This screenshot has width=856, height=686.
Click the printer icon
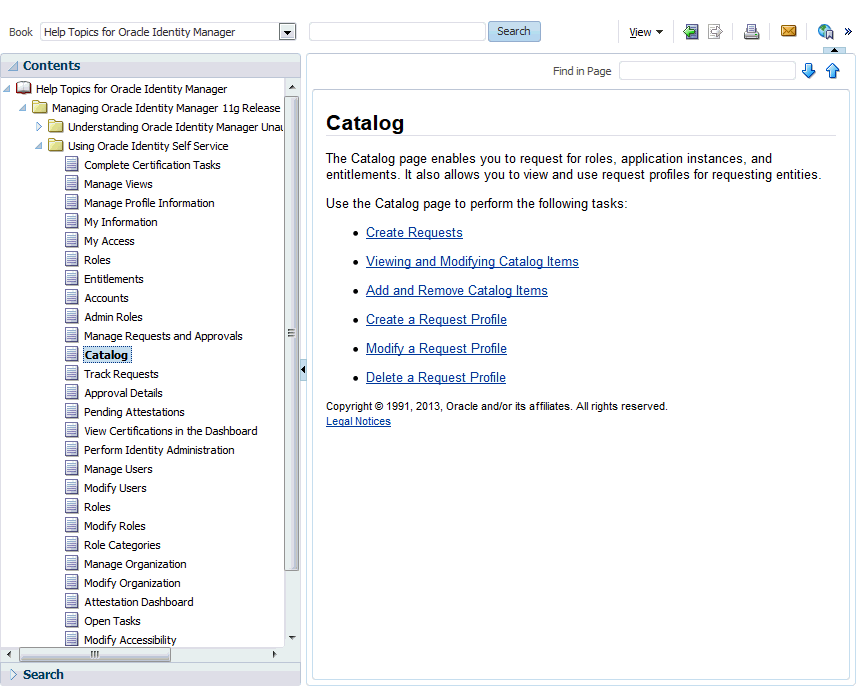pyautogui.click(x=751, y=32)
